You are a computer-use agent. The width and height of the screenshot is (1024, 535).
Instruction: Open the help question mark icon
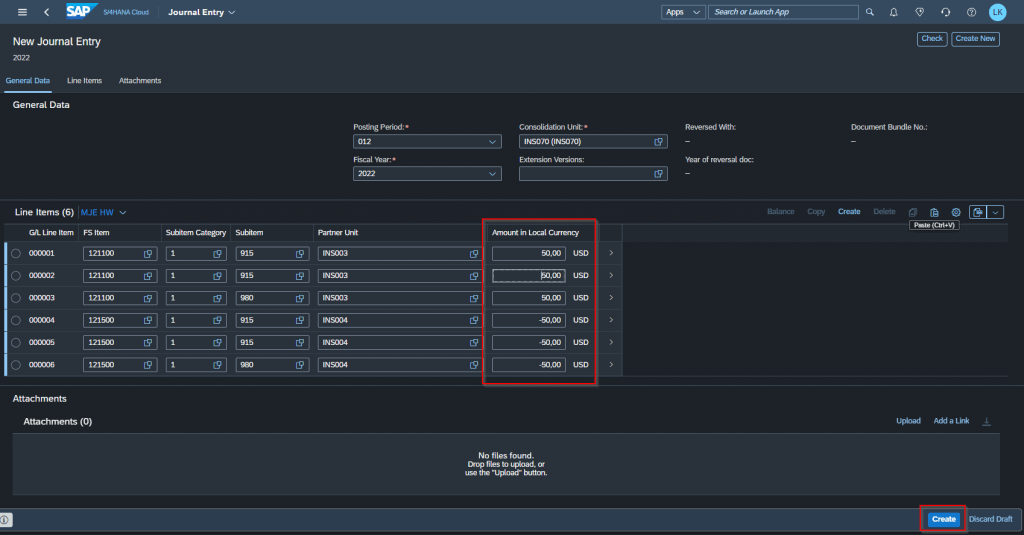tap(972, 12)
